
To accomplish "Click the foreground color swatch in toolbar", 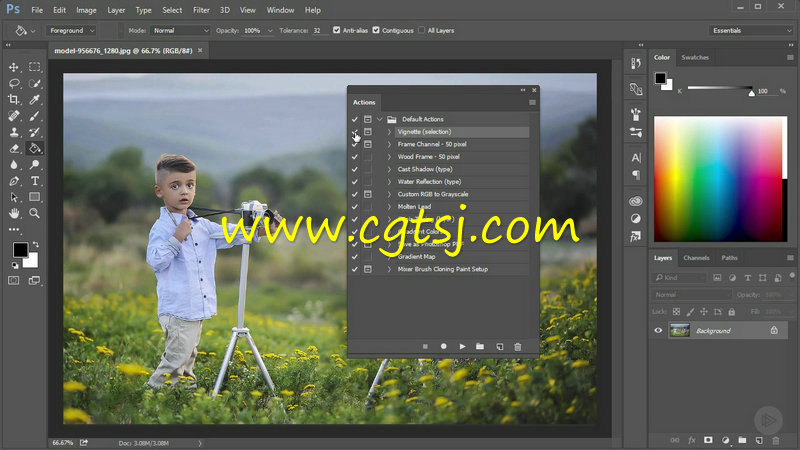I will [20, 249].
